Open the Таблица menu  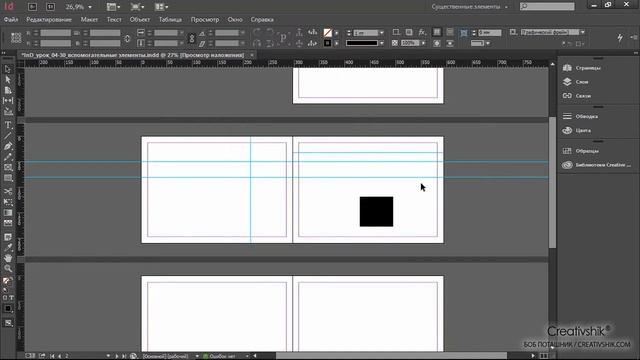tap(170, 20)
